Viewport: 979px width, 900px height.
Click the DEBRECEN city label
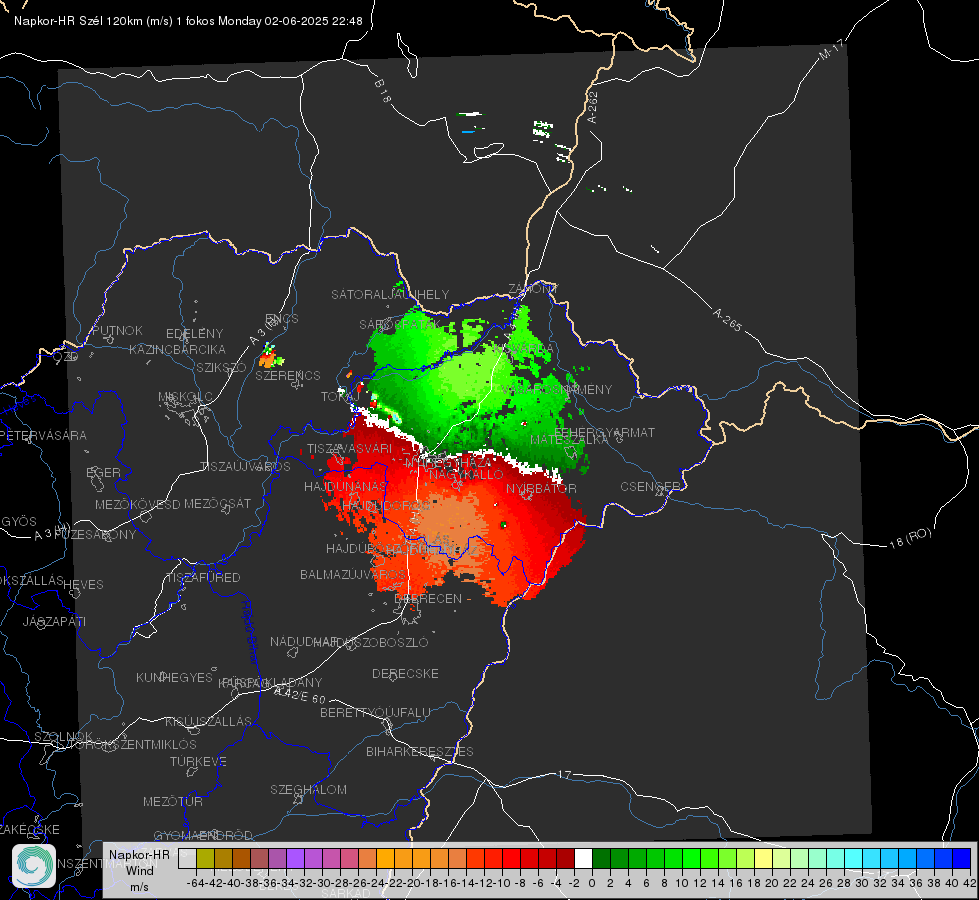[x=428, y=598]
